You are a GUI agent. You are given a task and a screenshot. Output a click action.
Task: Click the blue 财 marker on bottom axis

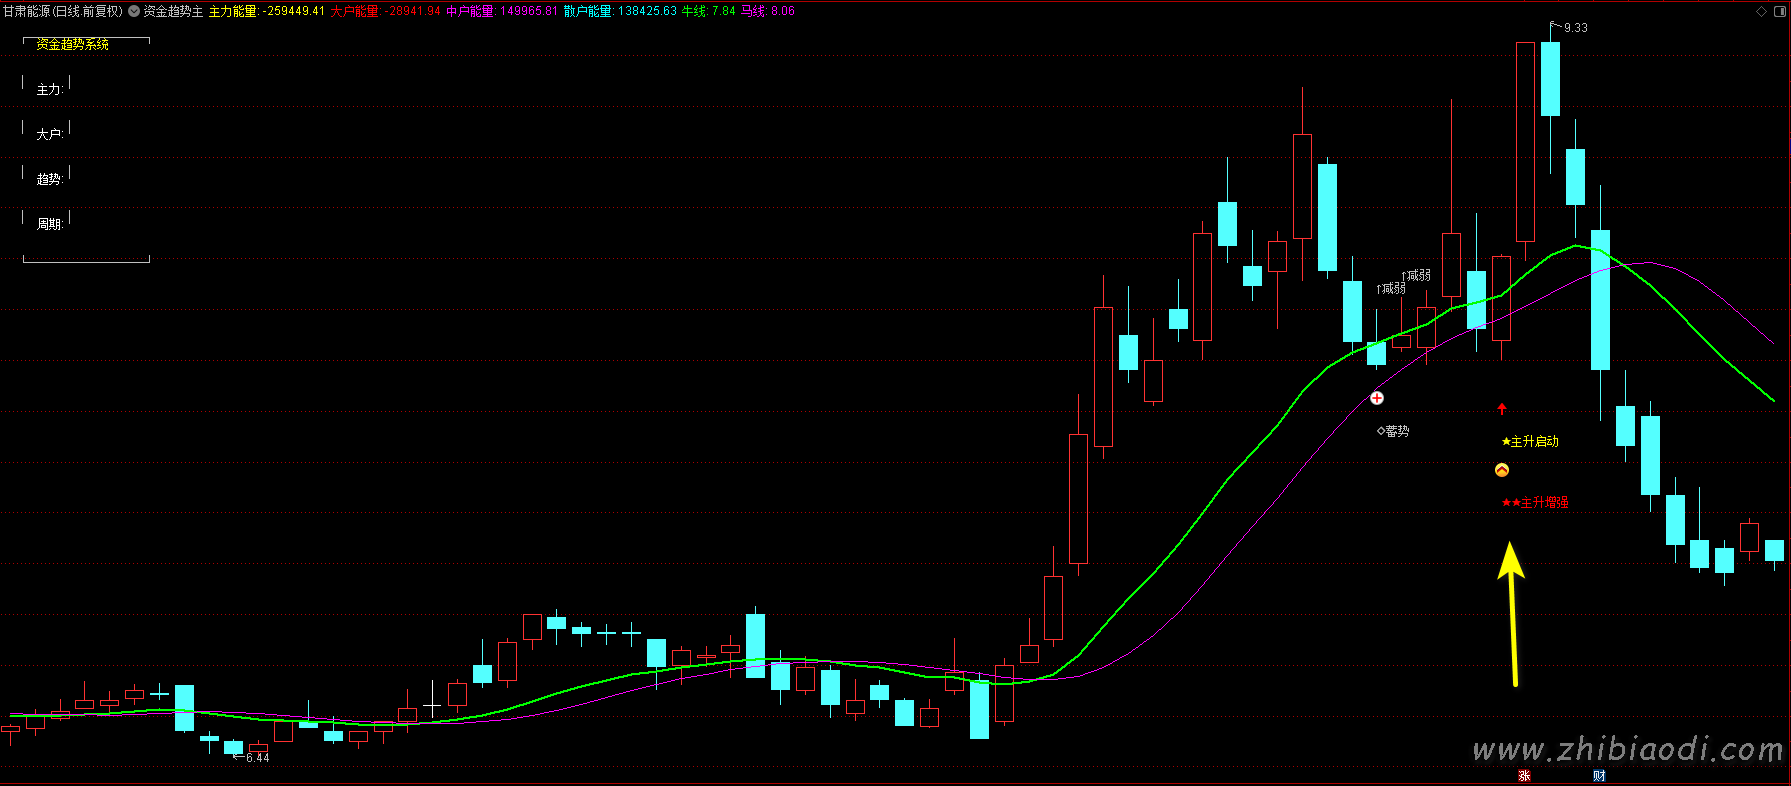click(x=1599, y=776)
